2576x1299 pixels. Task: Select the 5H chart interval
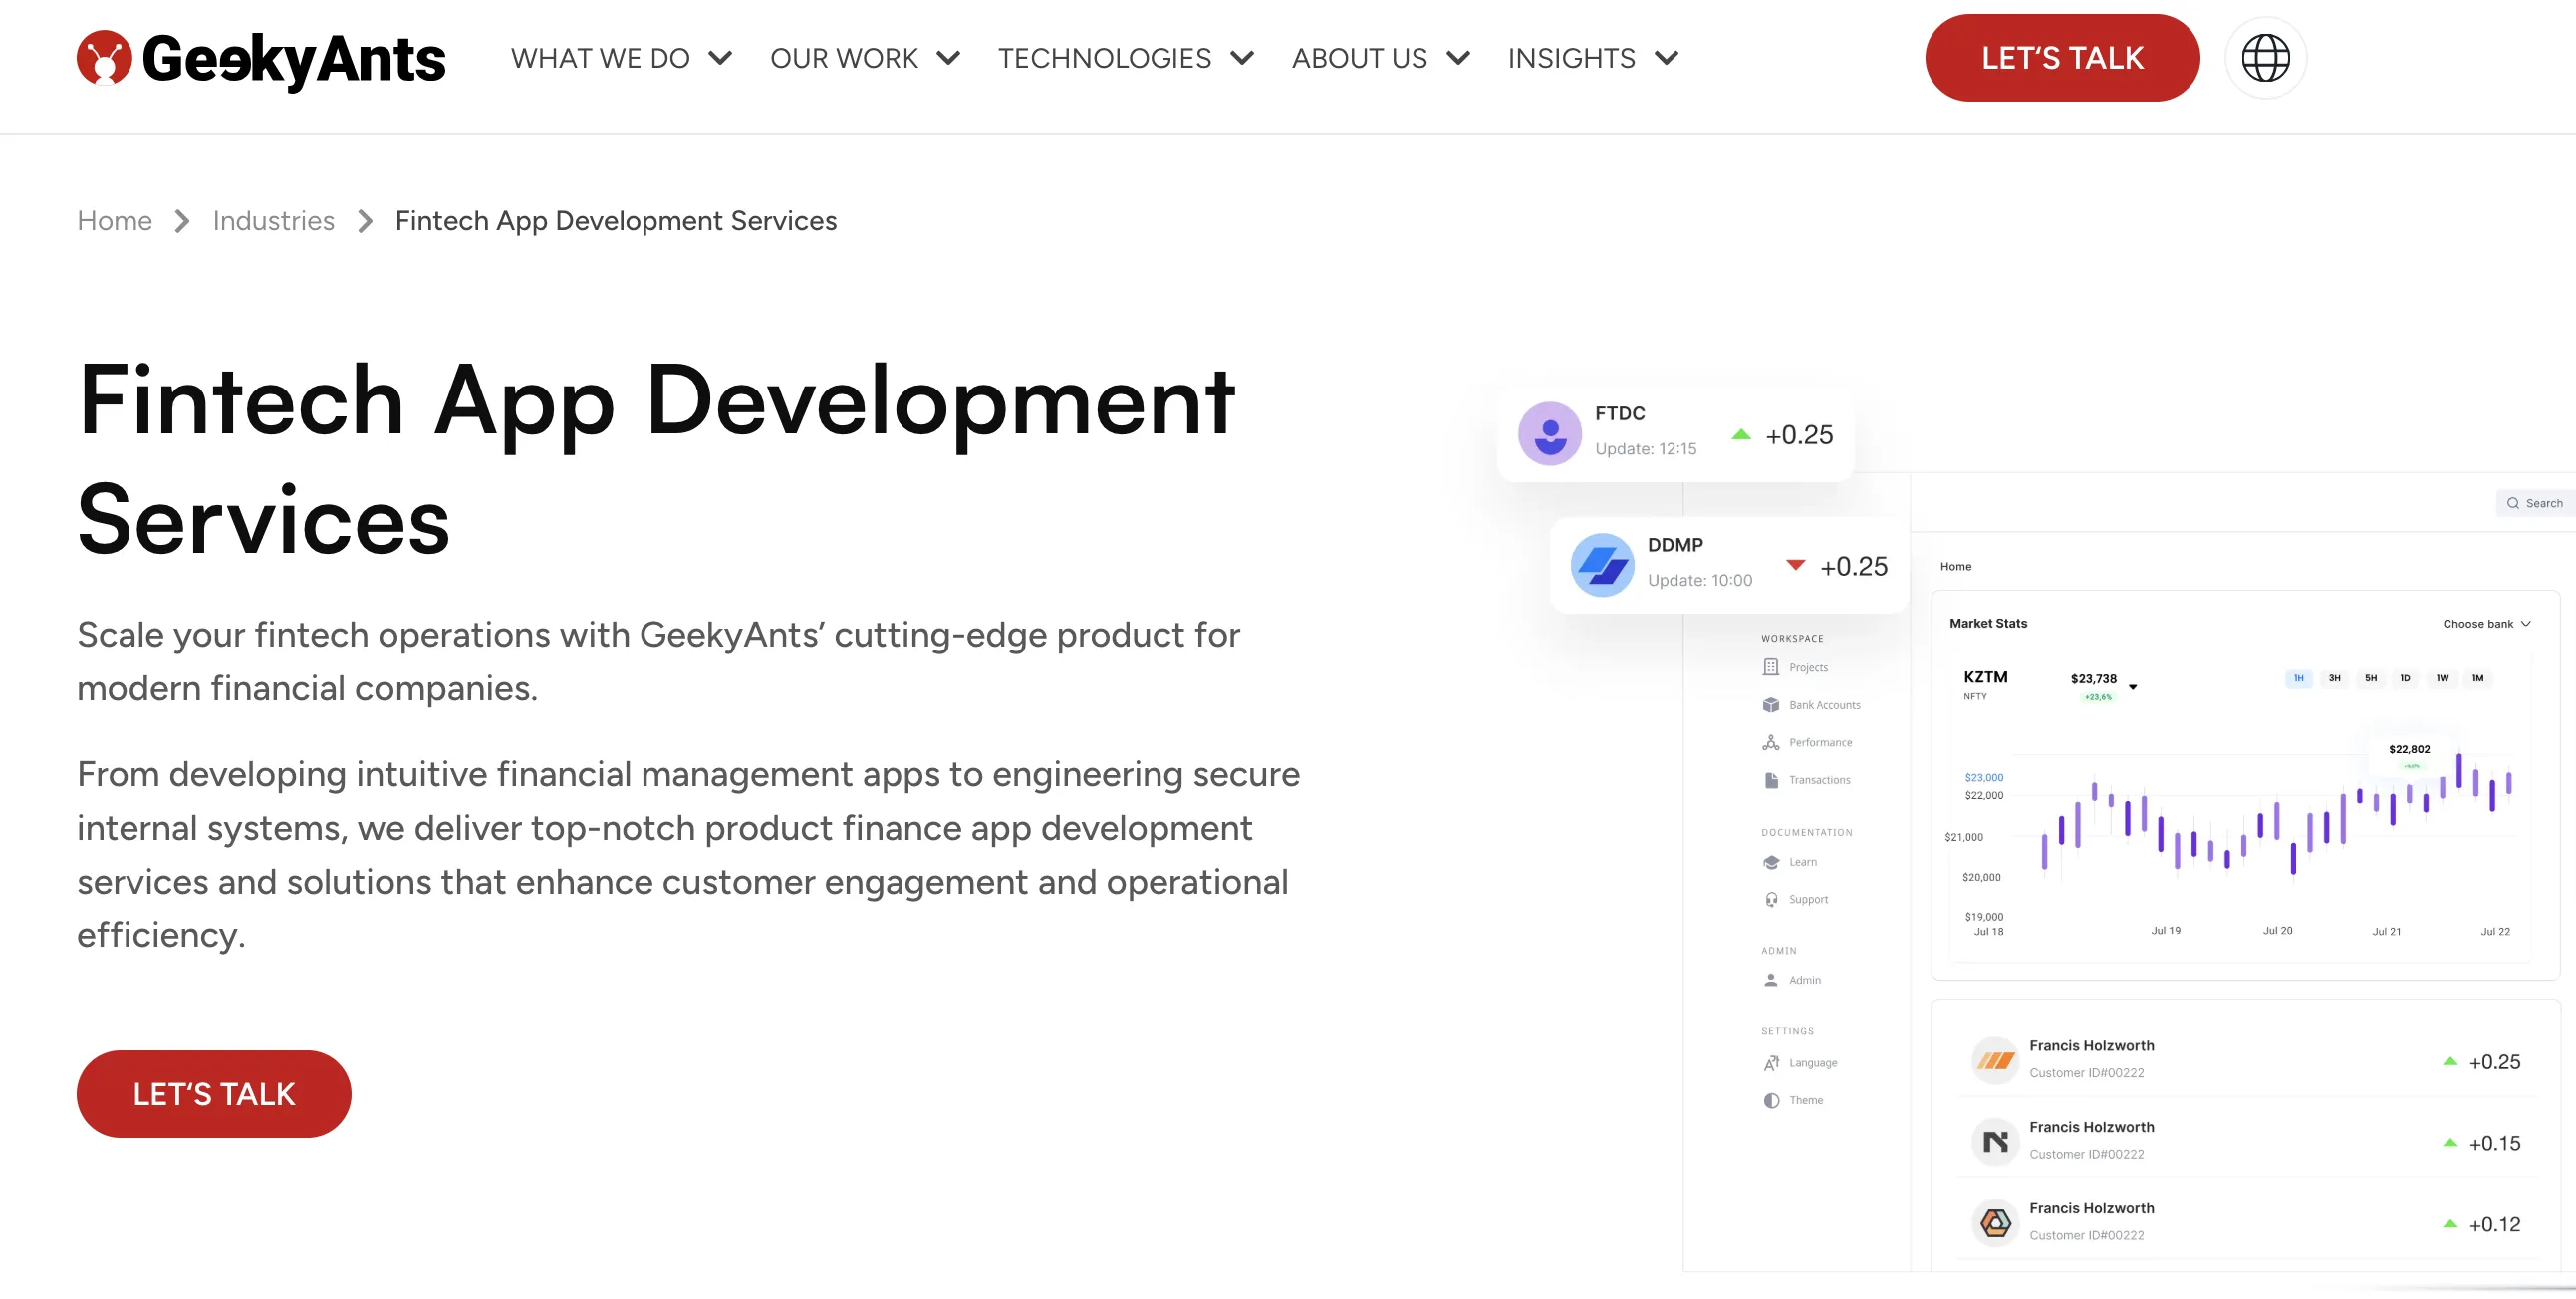tap(2370, 678)
